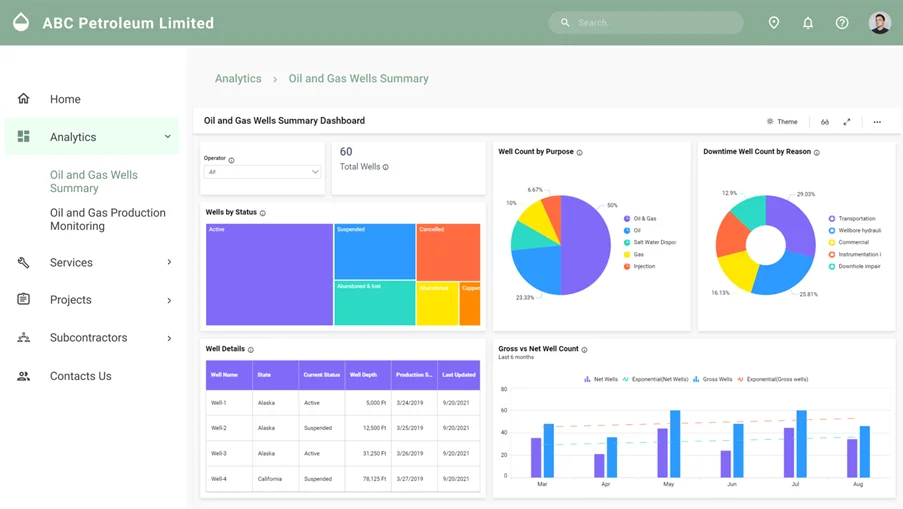903x509 pixels.
Task: Open the dashboard three-dots more menu
Action: click(877, 122)
